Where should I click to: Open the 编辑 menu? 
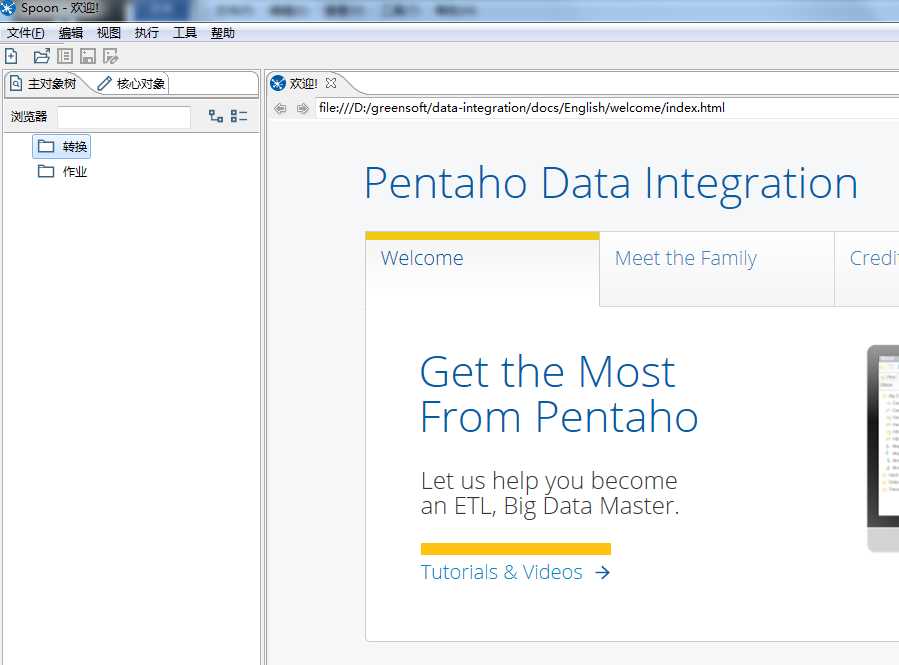pyautogui.click(x=71, y=33)
